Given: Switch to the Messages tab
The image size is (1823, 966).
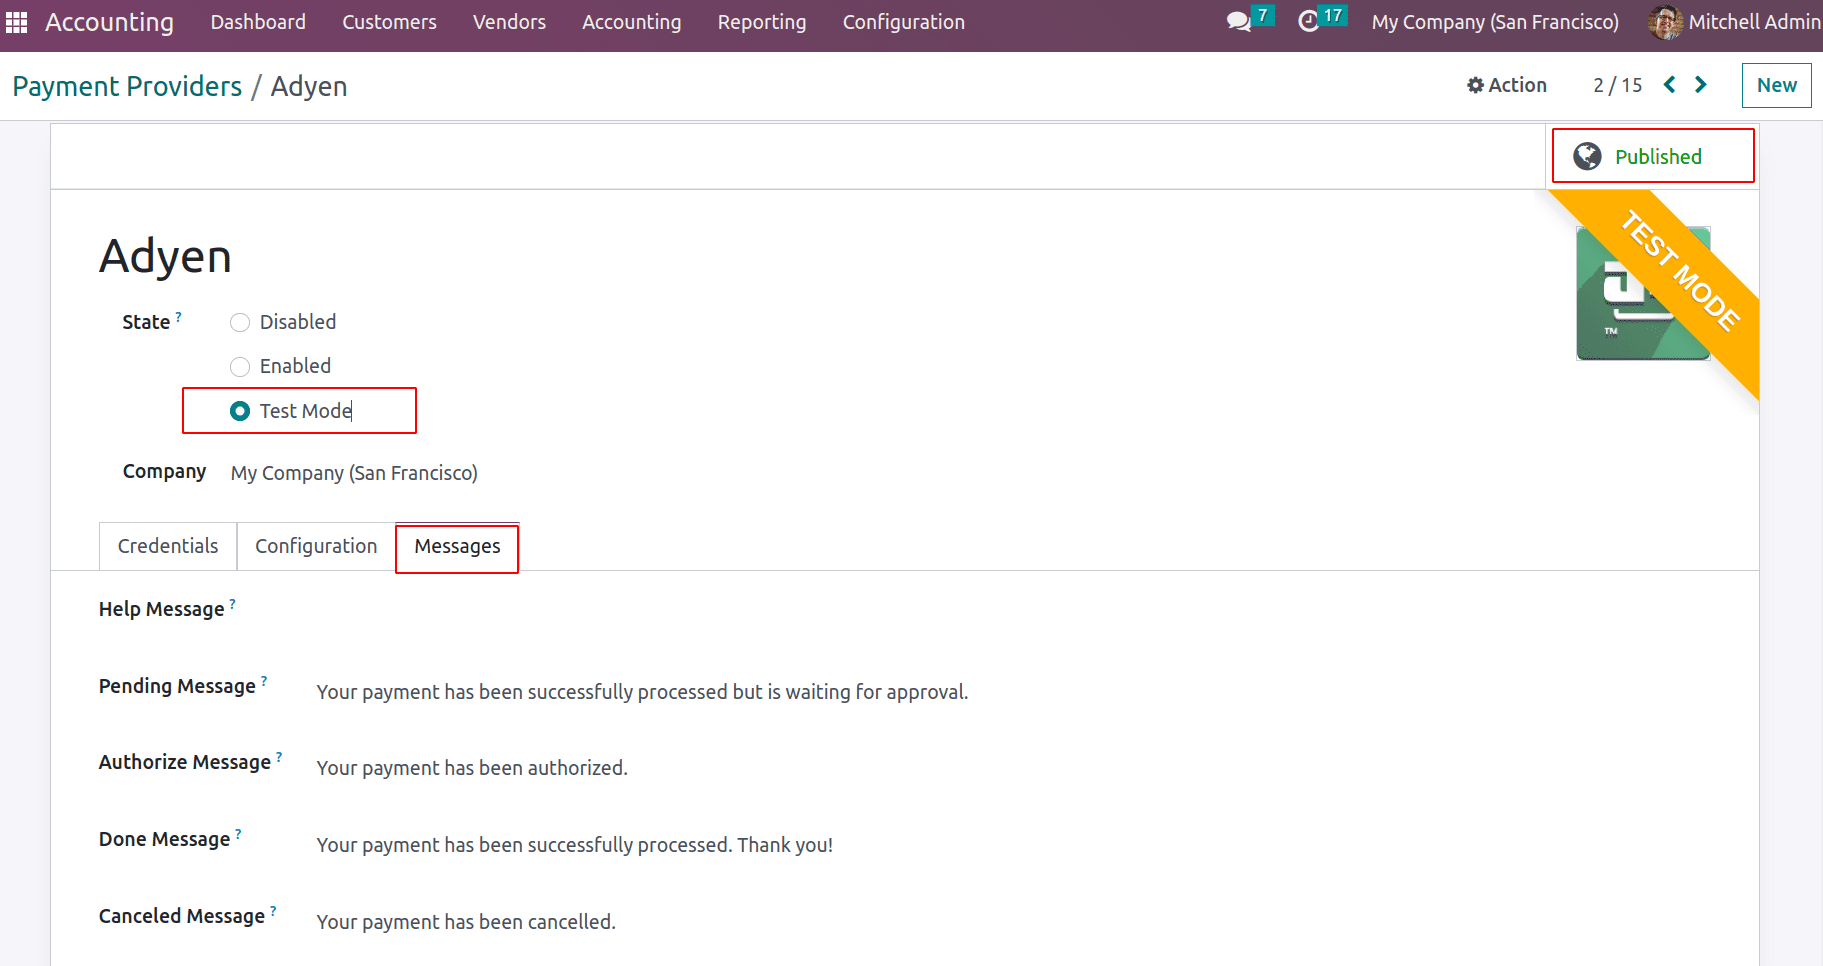Looking at the screenshot, I should click(x=457, y=546).
